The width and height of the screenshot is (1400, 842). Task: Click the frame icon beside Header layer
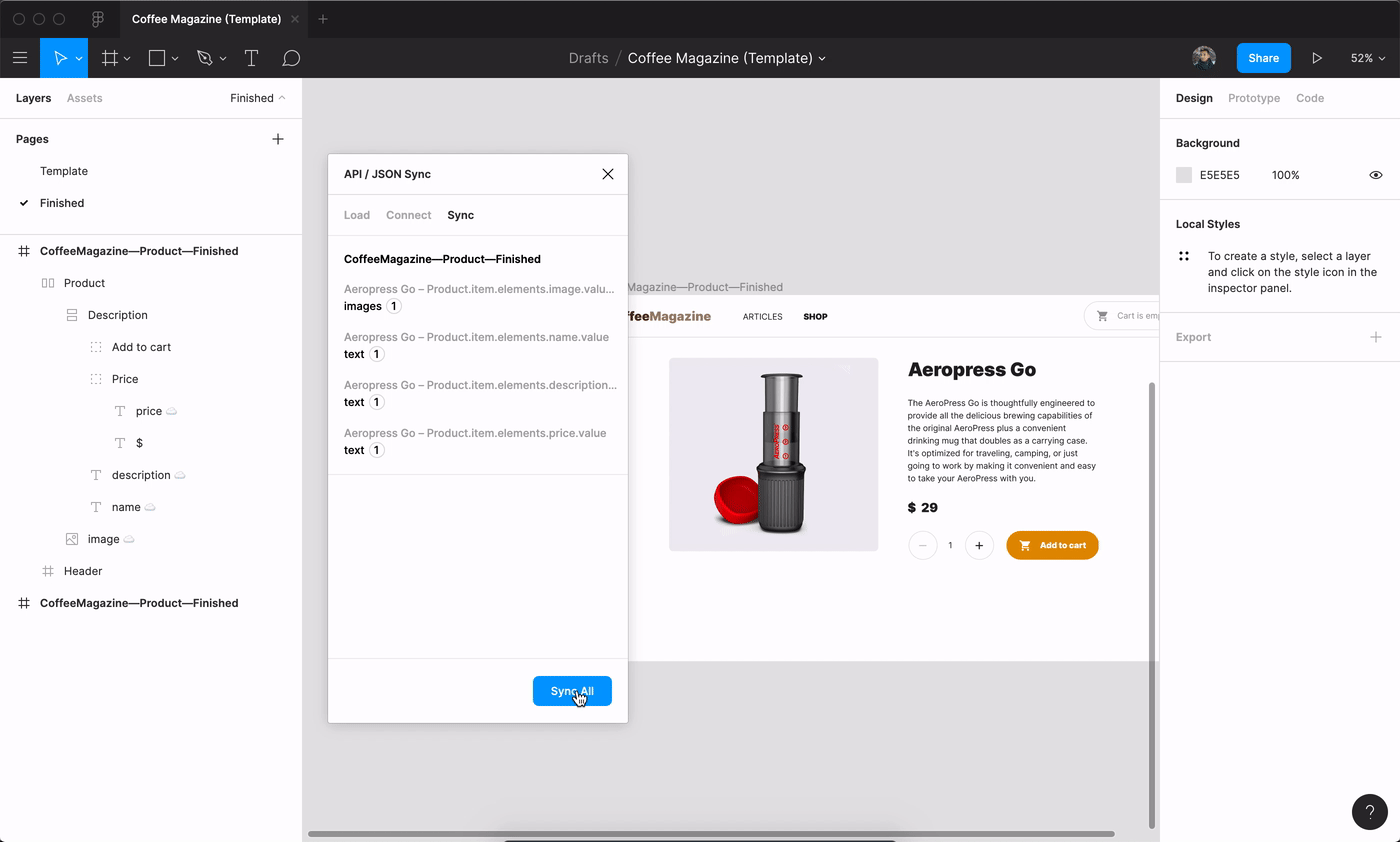tap(48, 571)
